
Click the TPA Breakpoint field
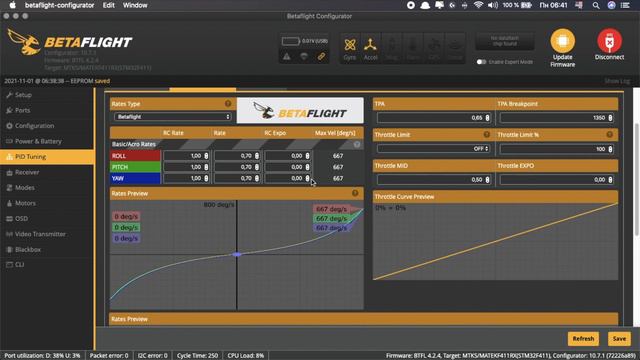(557, 118)
